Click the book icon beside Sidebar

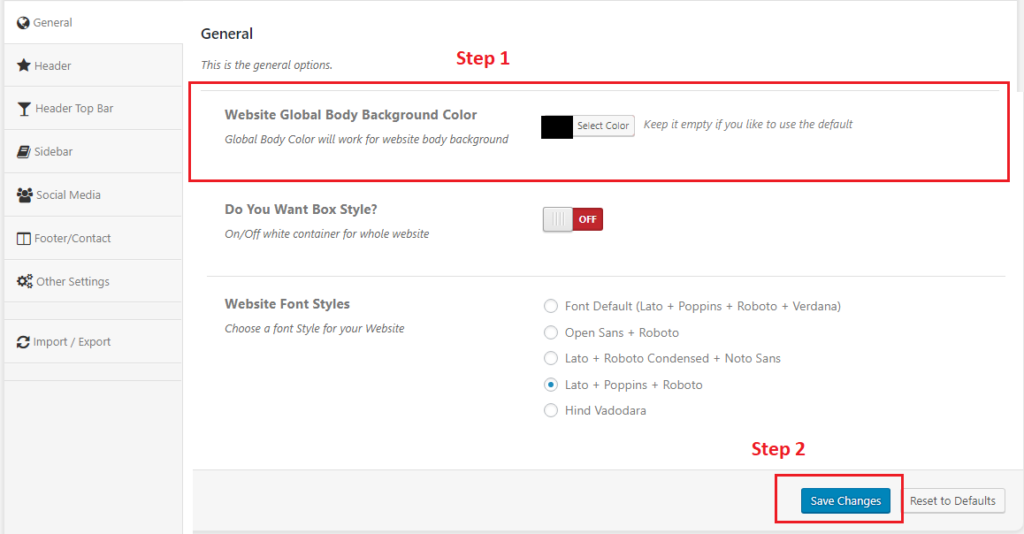(23, 152)
